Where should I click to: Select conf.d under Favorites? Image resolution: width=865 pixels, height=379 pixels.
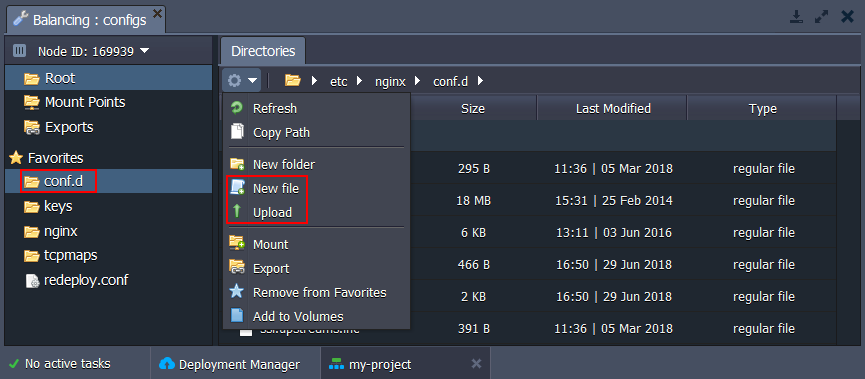tap(109, 181)
